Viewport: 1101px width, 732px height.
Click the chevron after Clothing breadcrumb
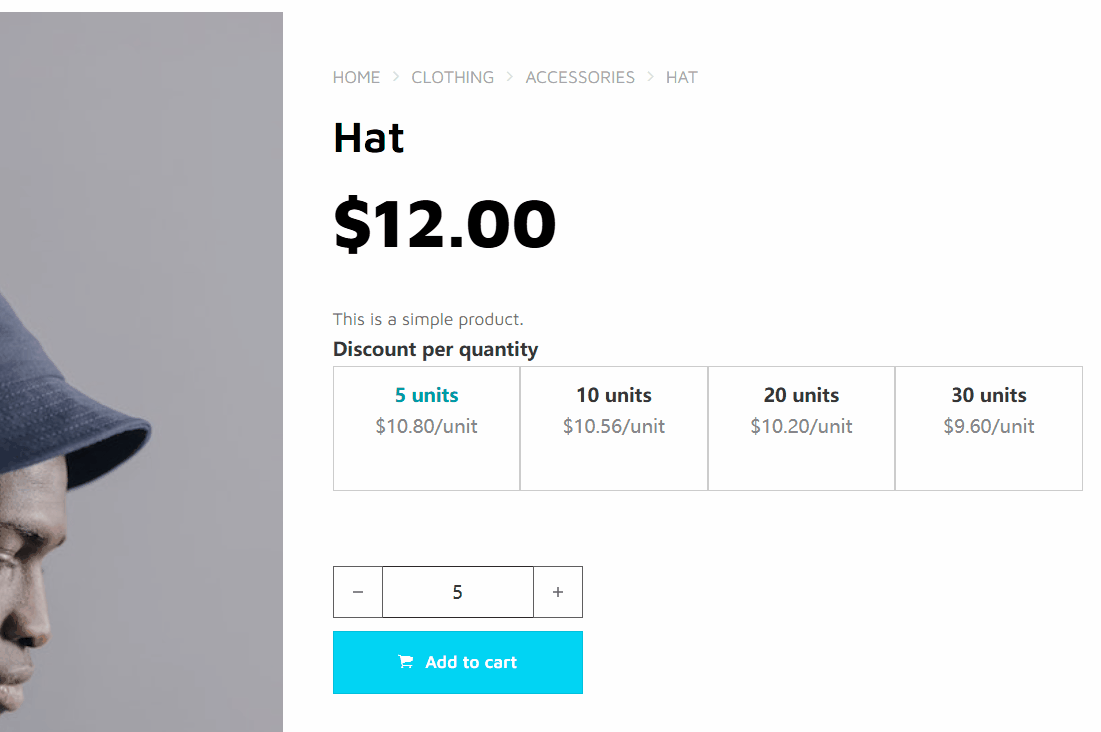[510, 77]
